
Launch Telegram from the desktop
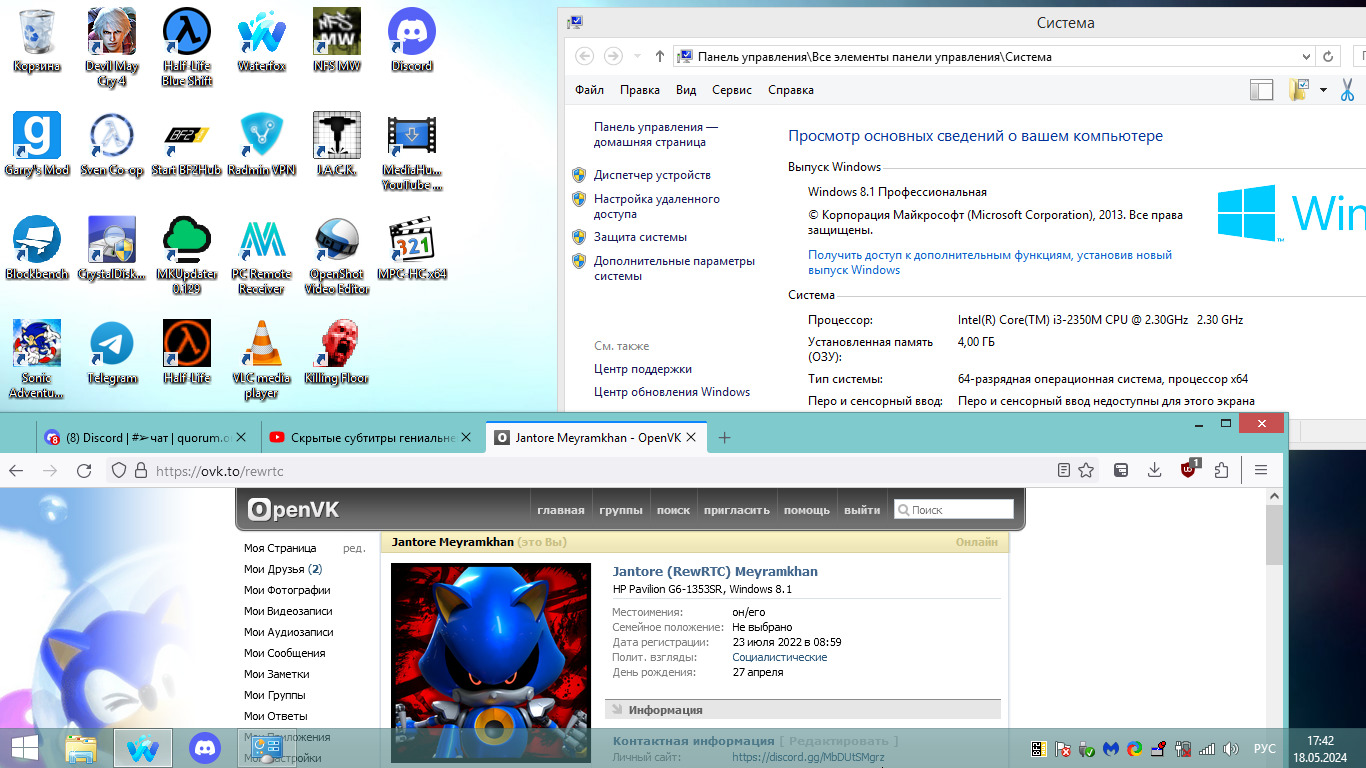(x=112, y=352)
